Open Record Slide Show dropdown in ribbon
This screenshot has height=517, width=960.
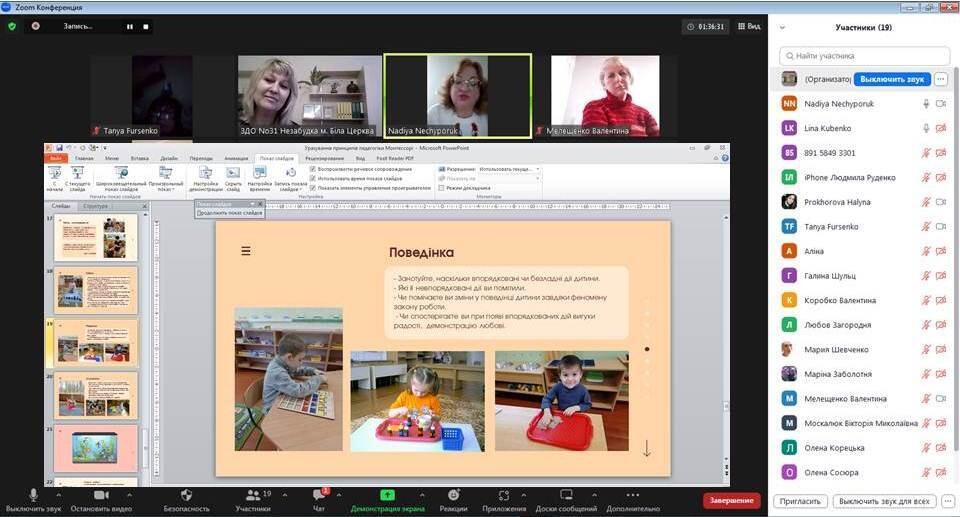click(x=291, y=178)
